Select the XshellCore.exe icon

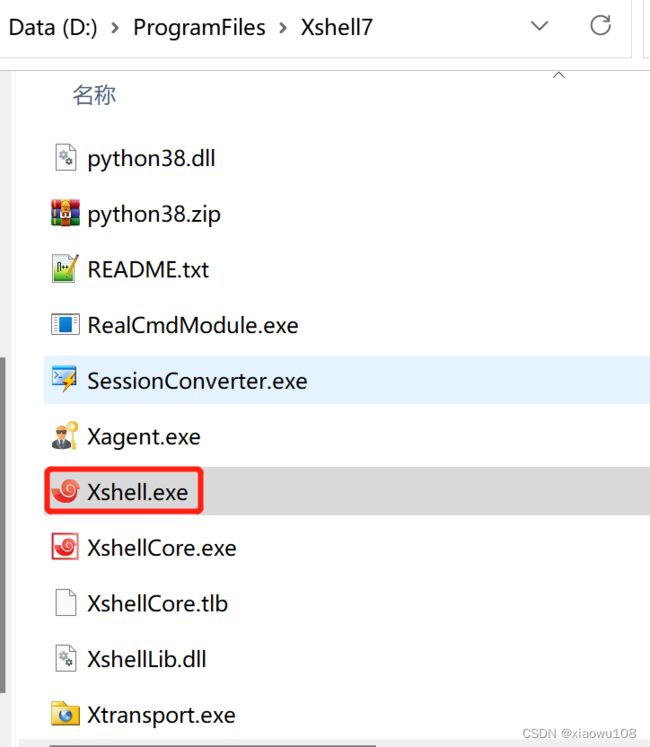(x=65, y=546)
